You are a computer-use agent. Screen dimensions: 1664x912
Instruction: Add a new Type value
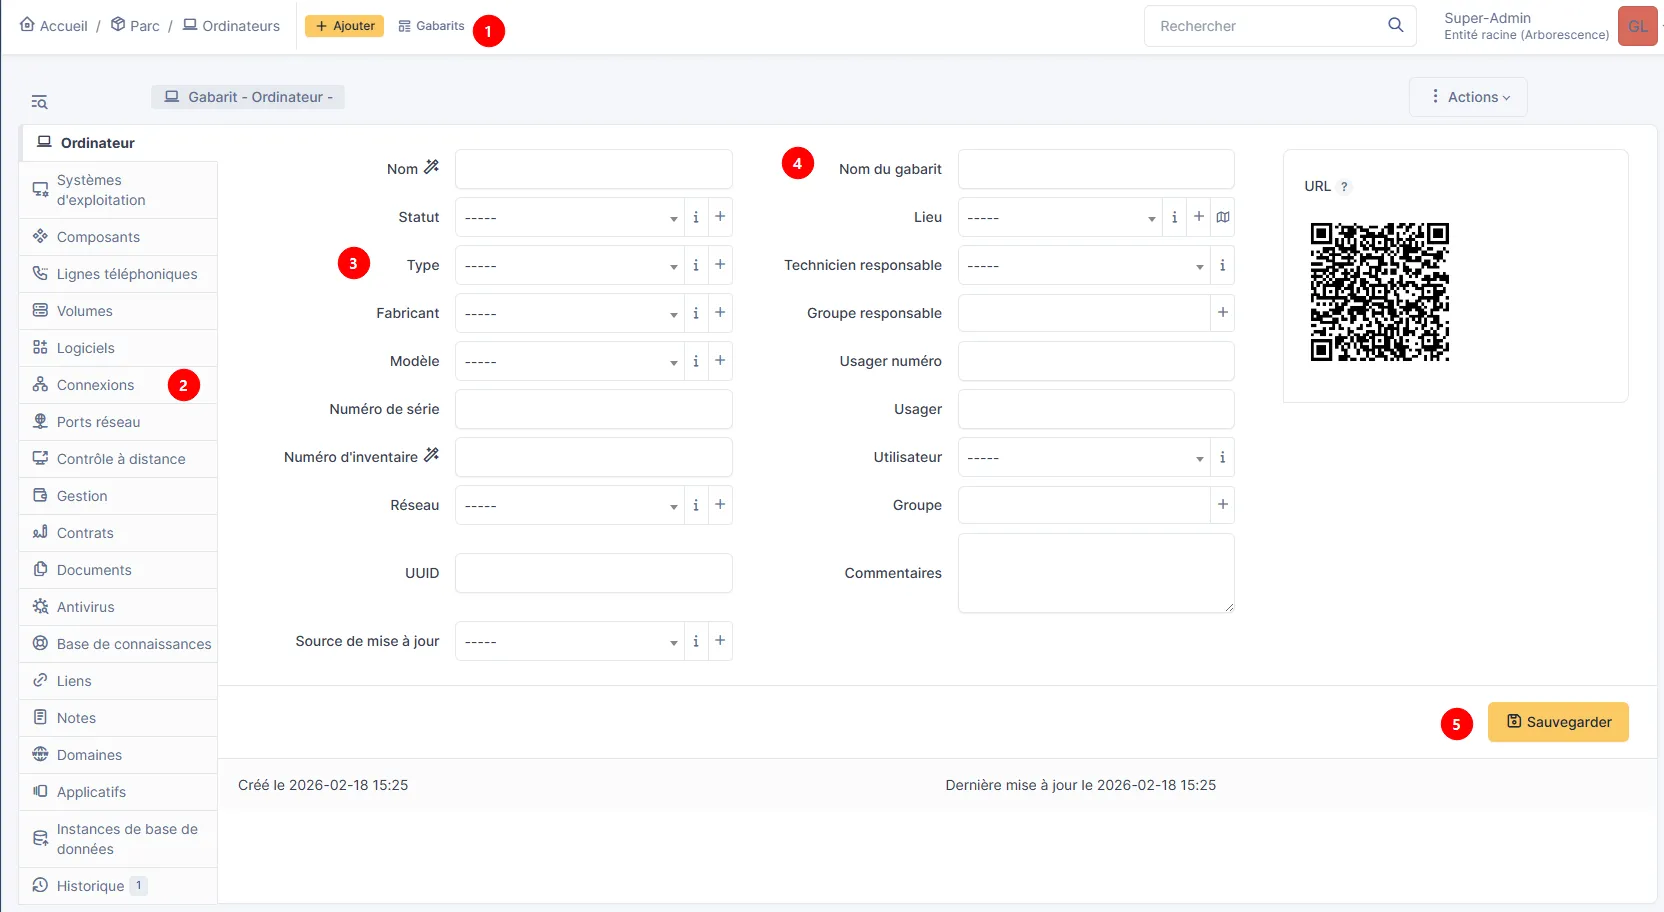(720, 265)
